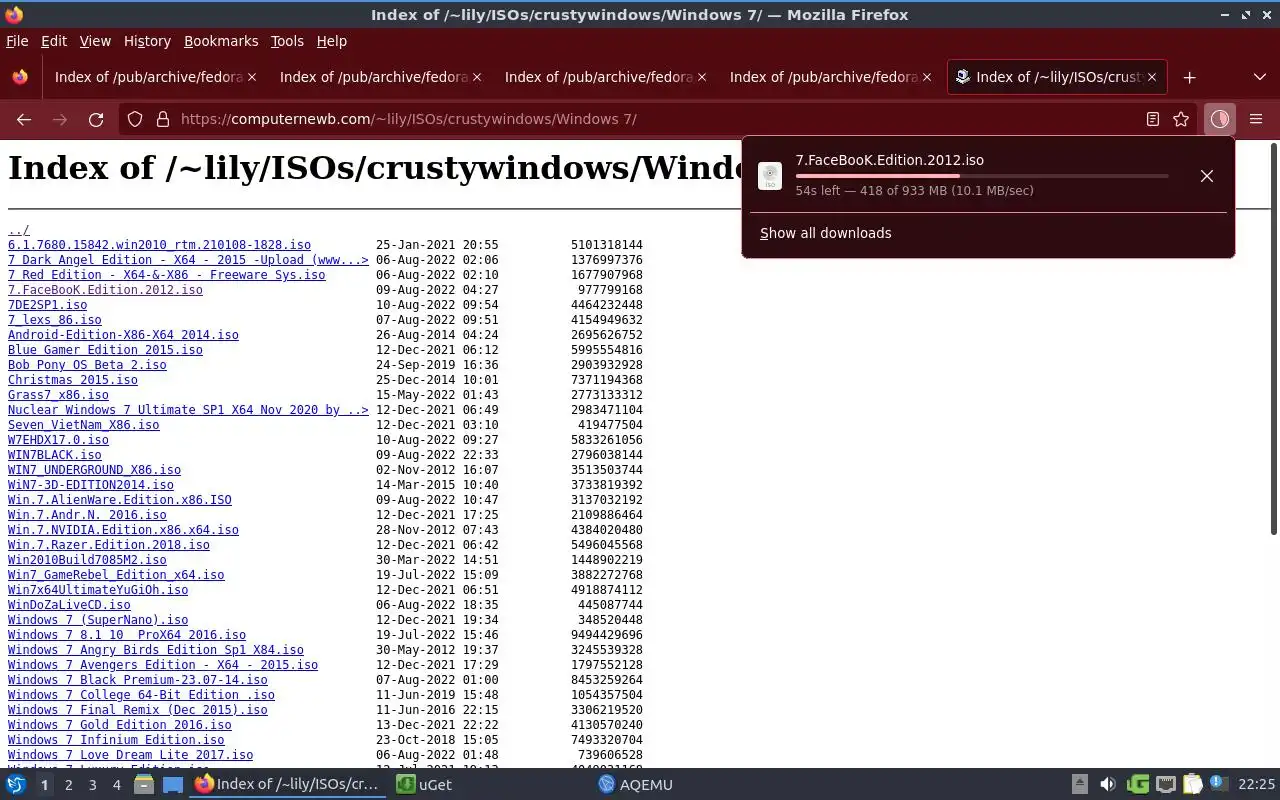
Task: Open the Edit menu
Action: [x=54, y=41]
